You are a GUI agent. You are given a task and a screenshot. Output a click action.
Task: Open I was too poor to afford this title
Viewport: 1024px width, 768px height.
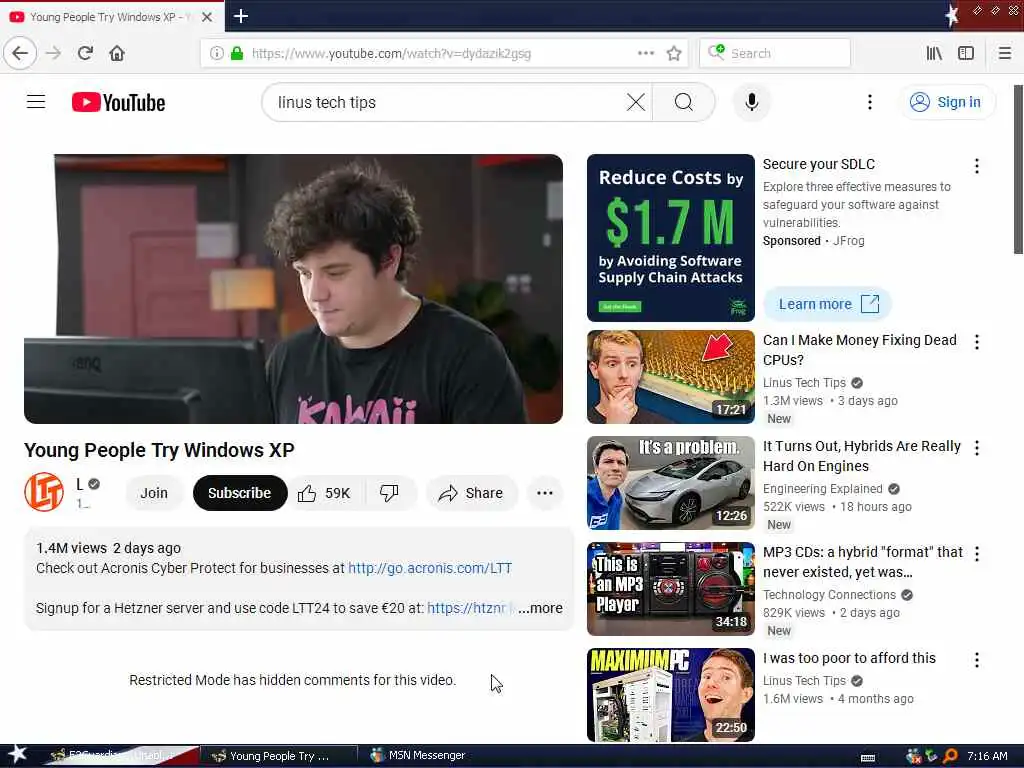(x=849, y=658)
